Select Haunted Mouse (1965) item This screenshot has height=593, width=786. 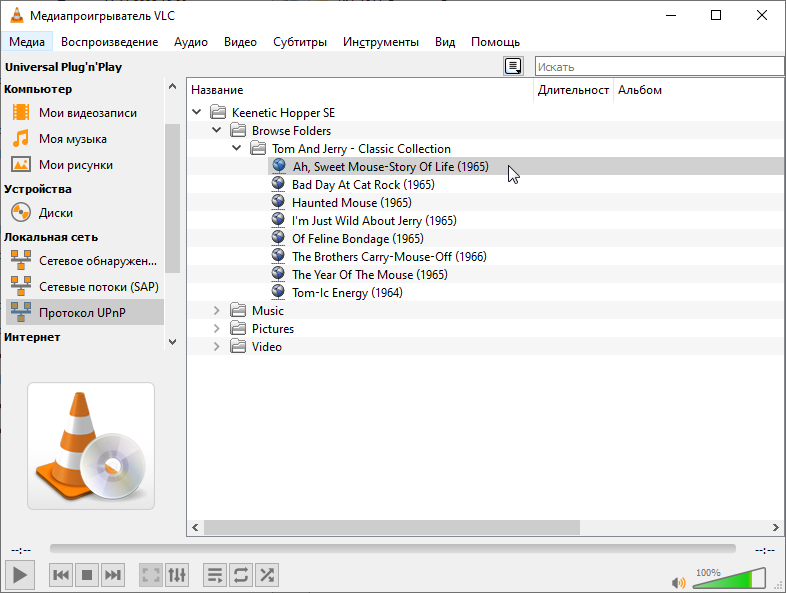coord(351,203)
